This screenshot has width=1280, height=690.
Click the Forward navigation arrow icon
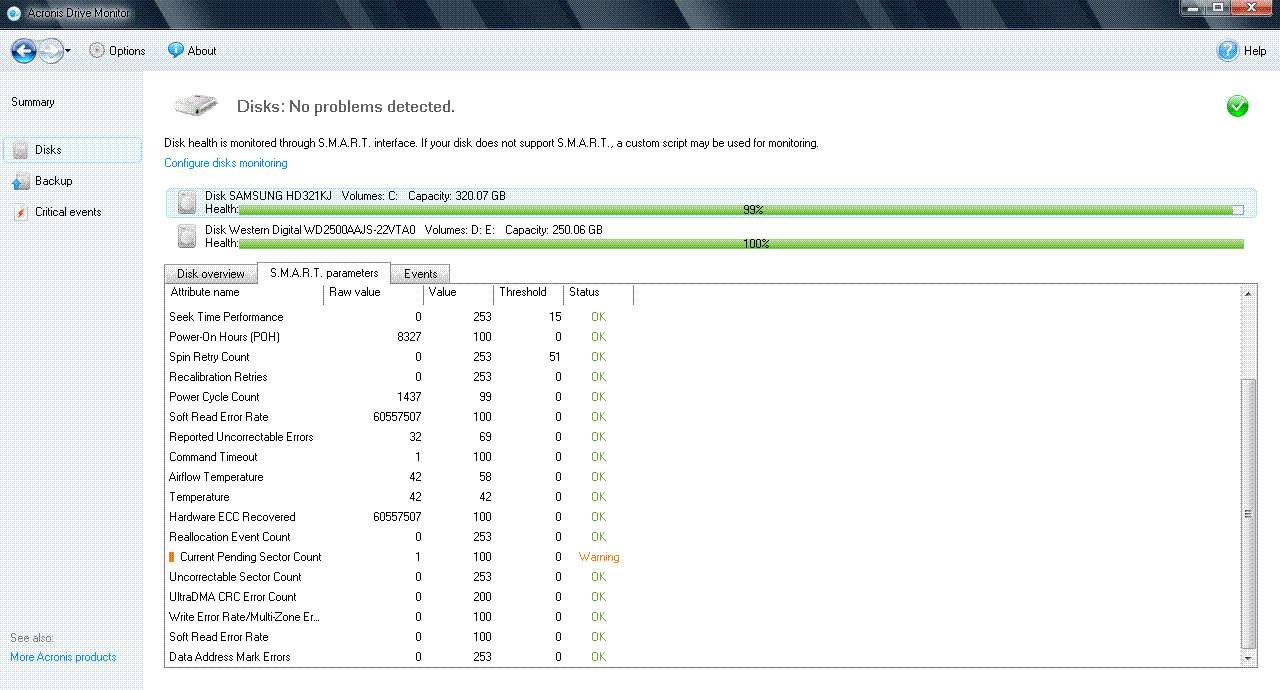click(x=51, y=50)
